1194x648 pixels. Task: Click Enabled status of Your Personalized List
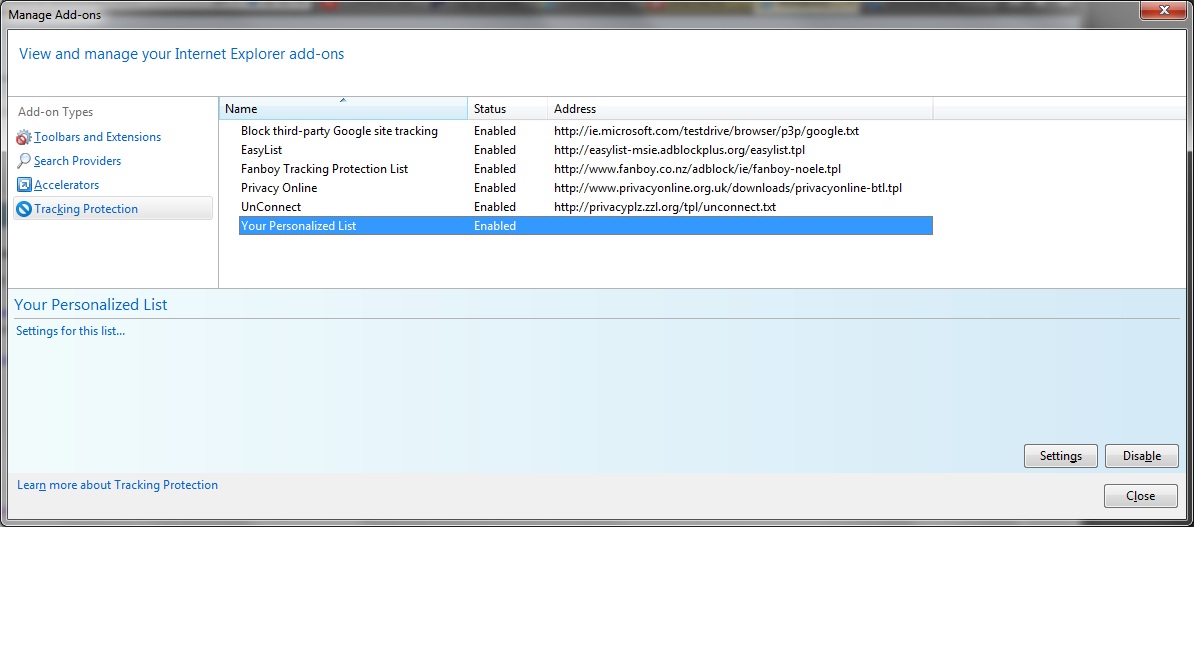[x=495, y=226]
